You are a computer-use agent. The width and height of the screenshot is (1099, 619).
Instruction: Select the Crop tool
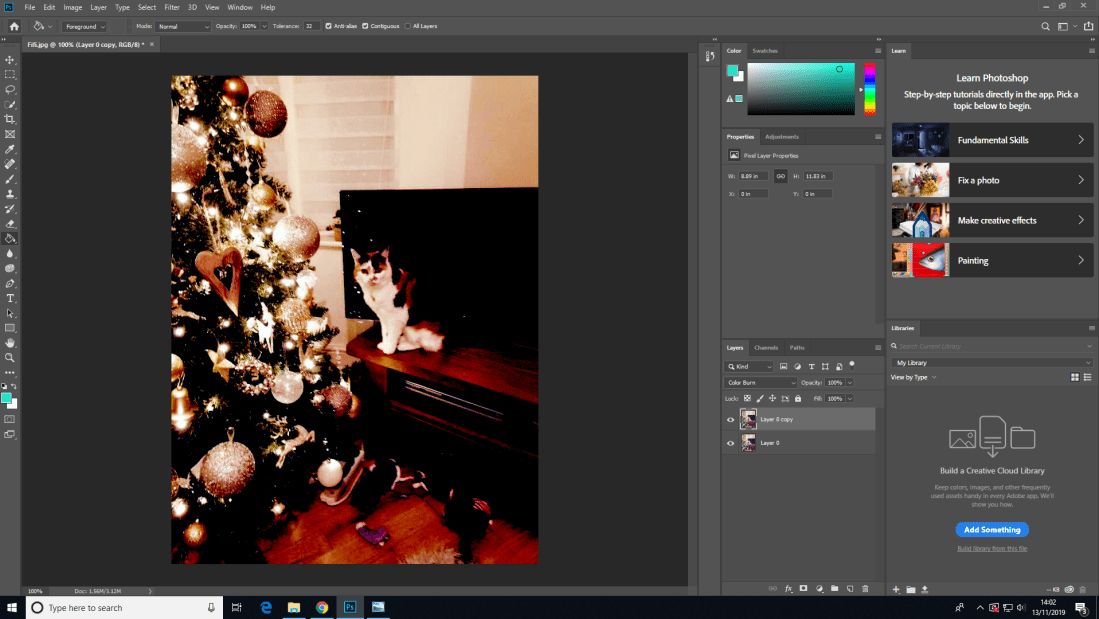pyautogui.click(x=10, y=119)
